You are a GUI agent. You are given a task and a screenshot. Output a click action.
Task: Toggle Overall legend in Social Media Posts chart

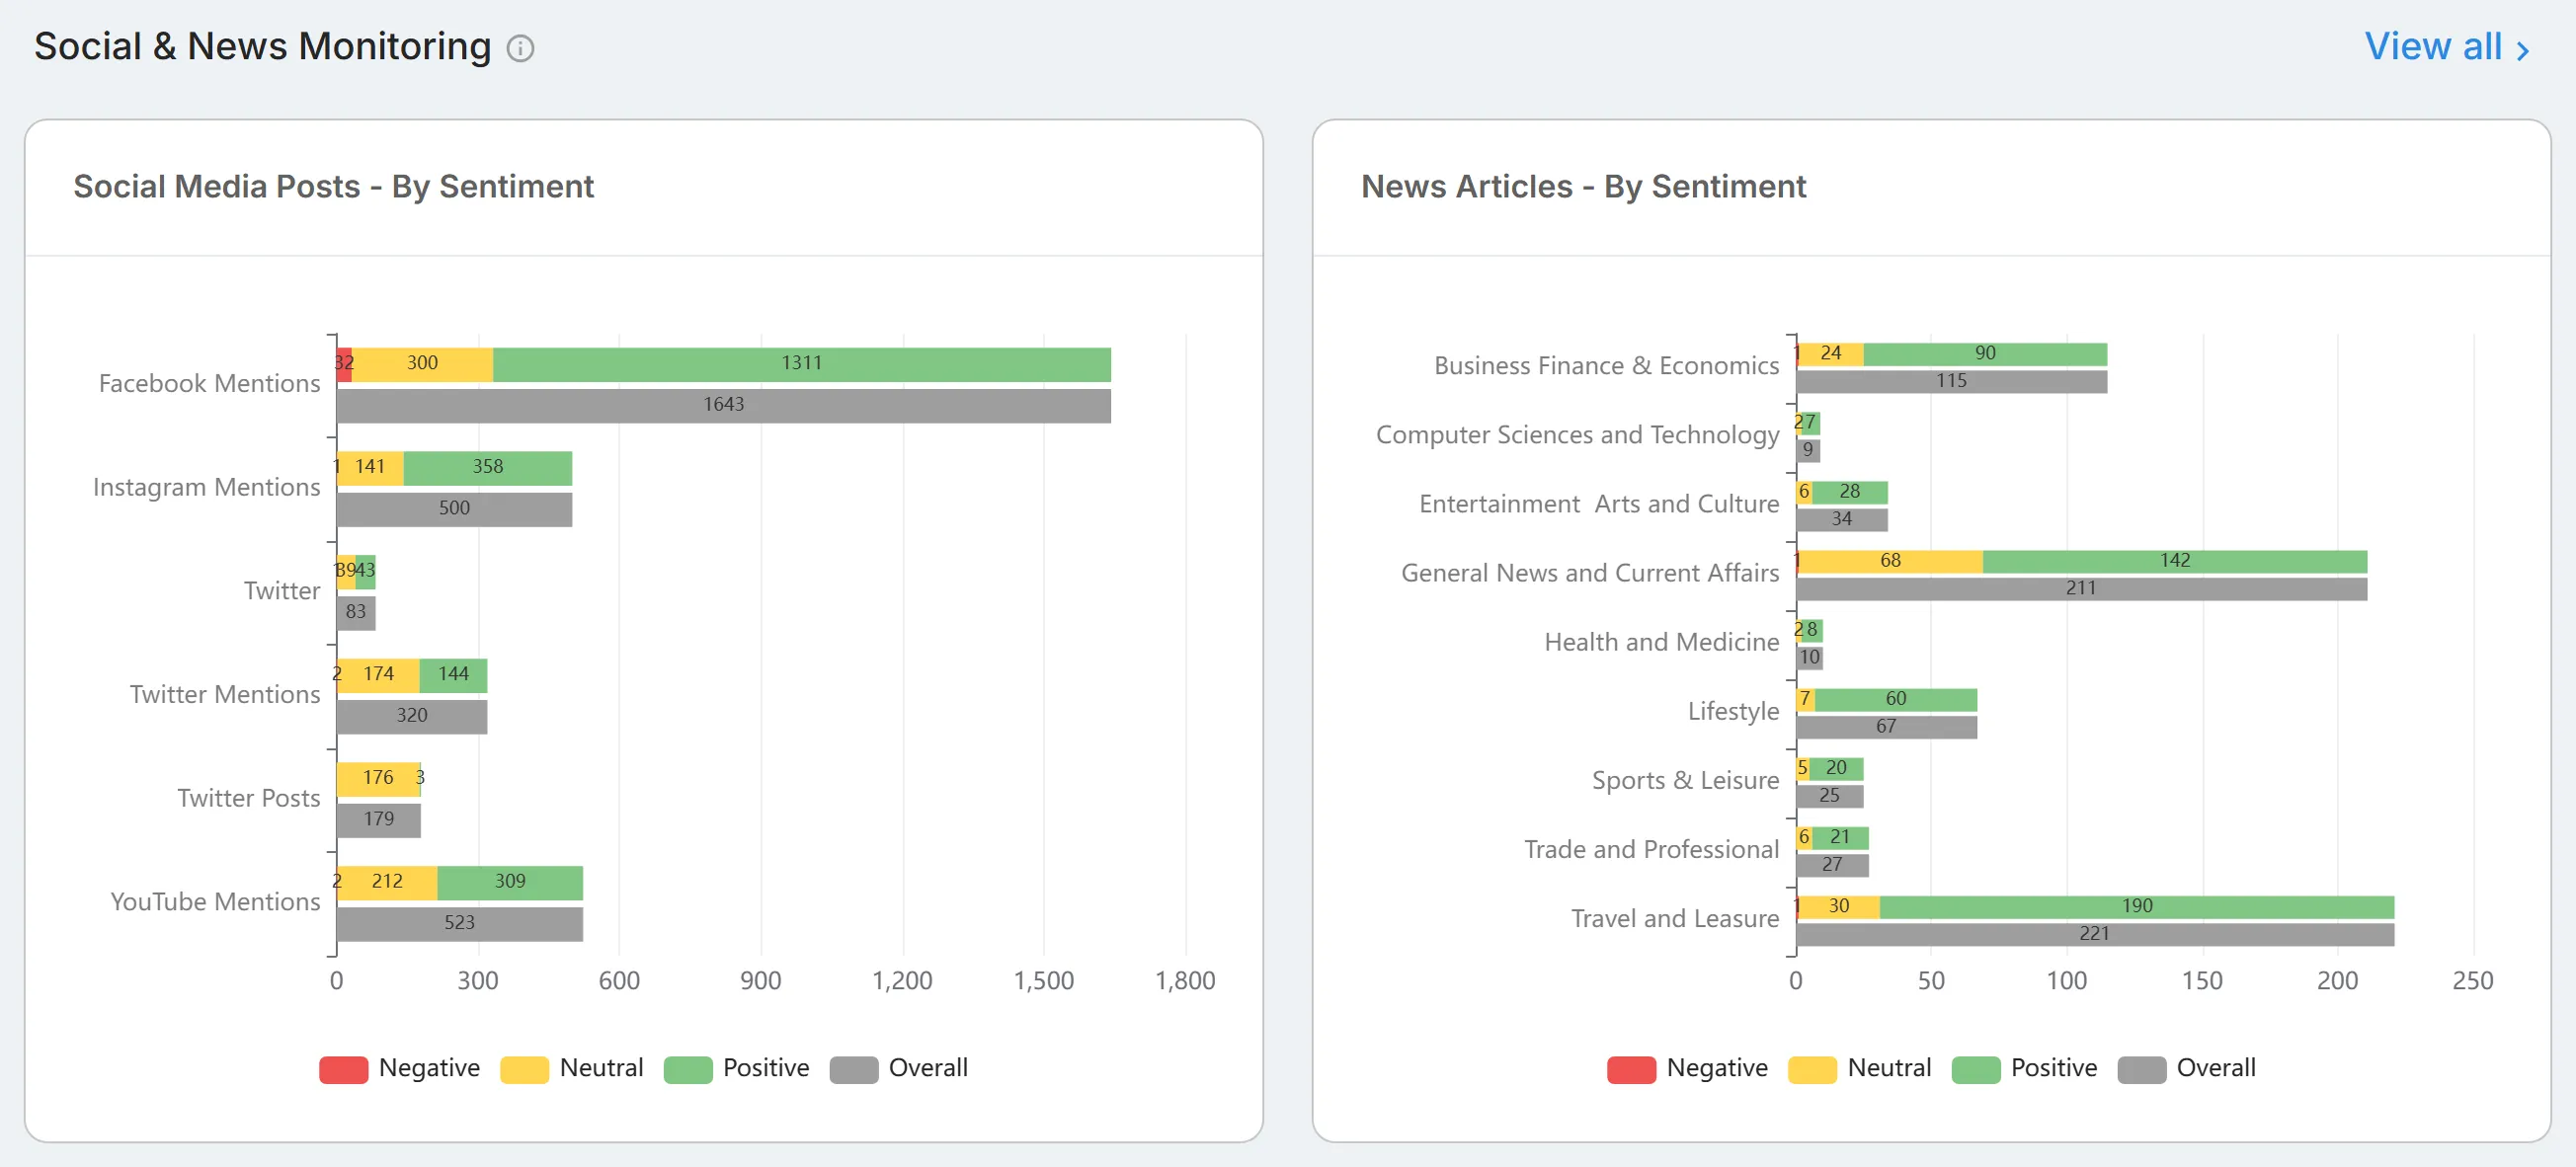[x=898, y=1069]
